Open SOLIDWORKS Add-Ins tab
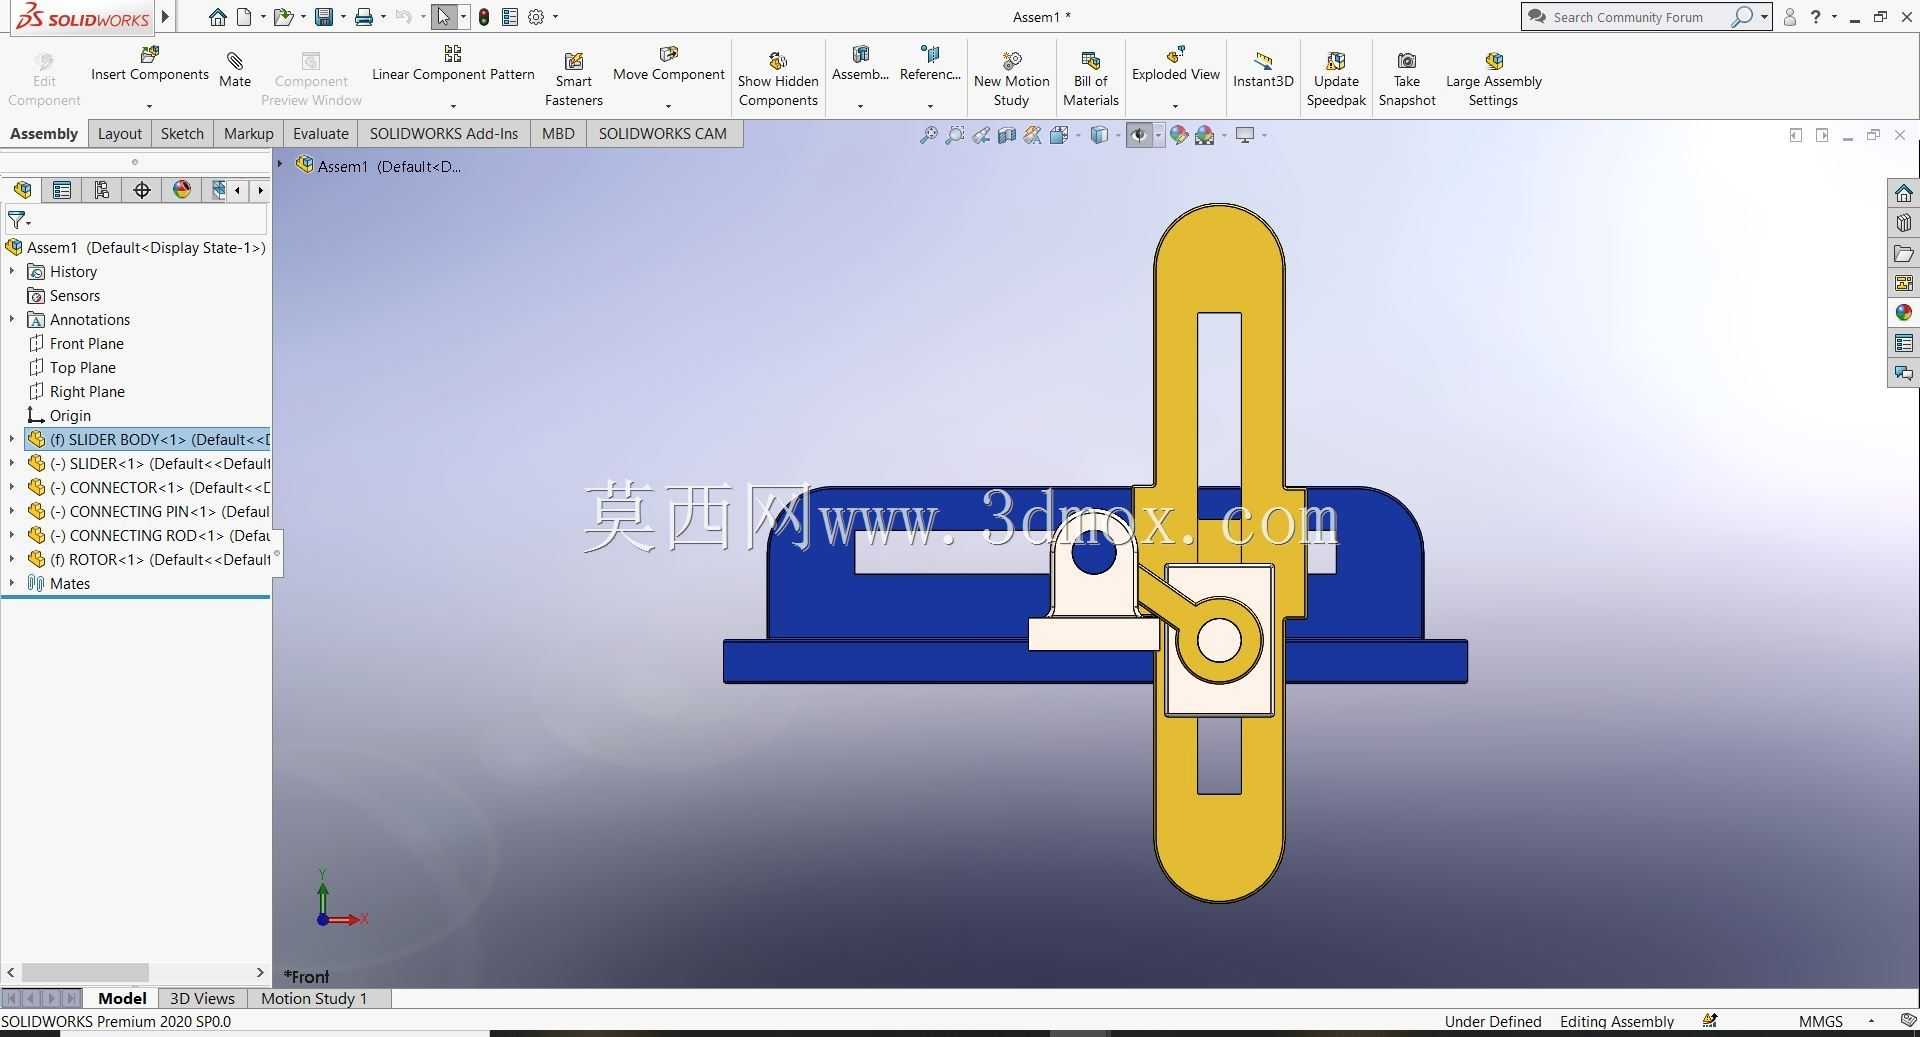The width and height of the screenshot is (1920, 1037). click(x=444, y=134)
